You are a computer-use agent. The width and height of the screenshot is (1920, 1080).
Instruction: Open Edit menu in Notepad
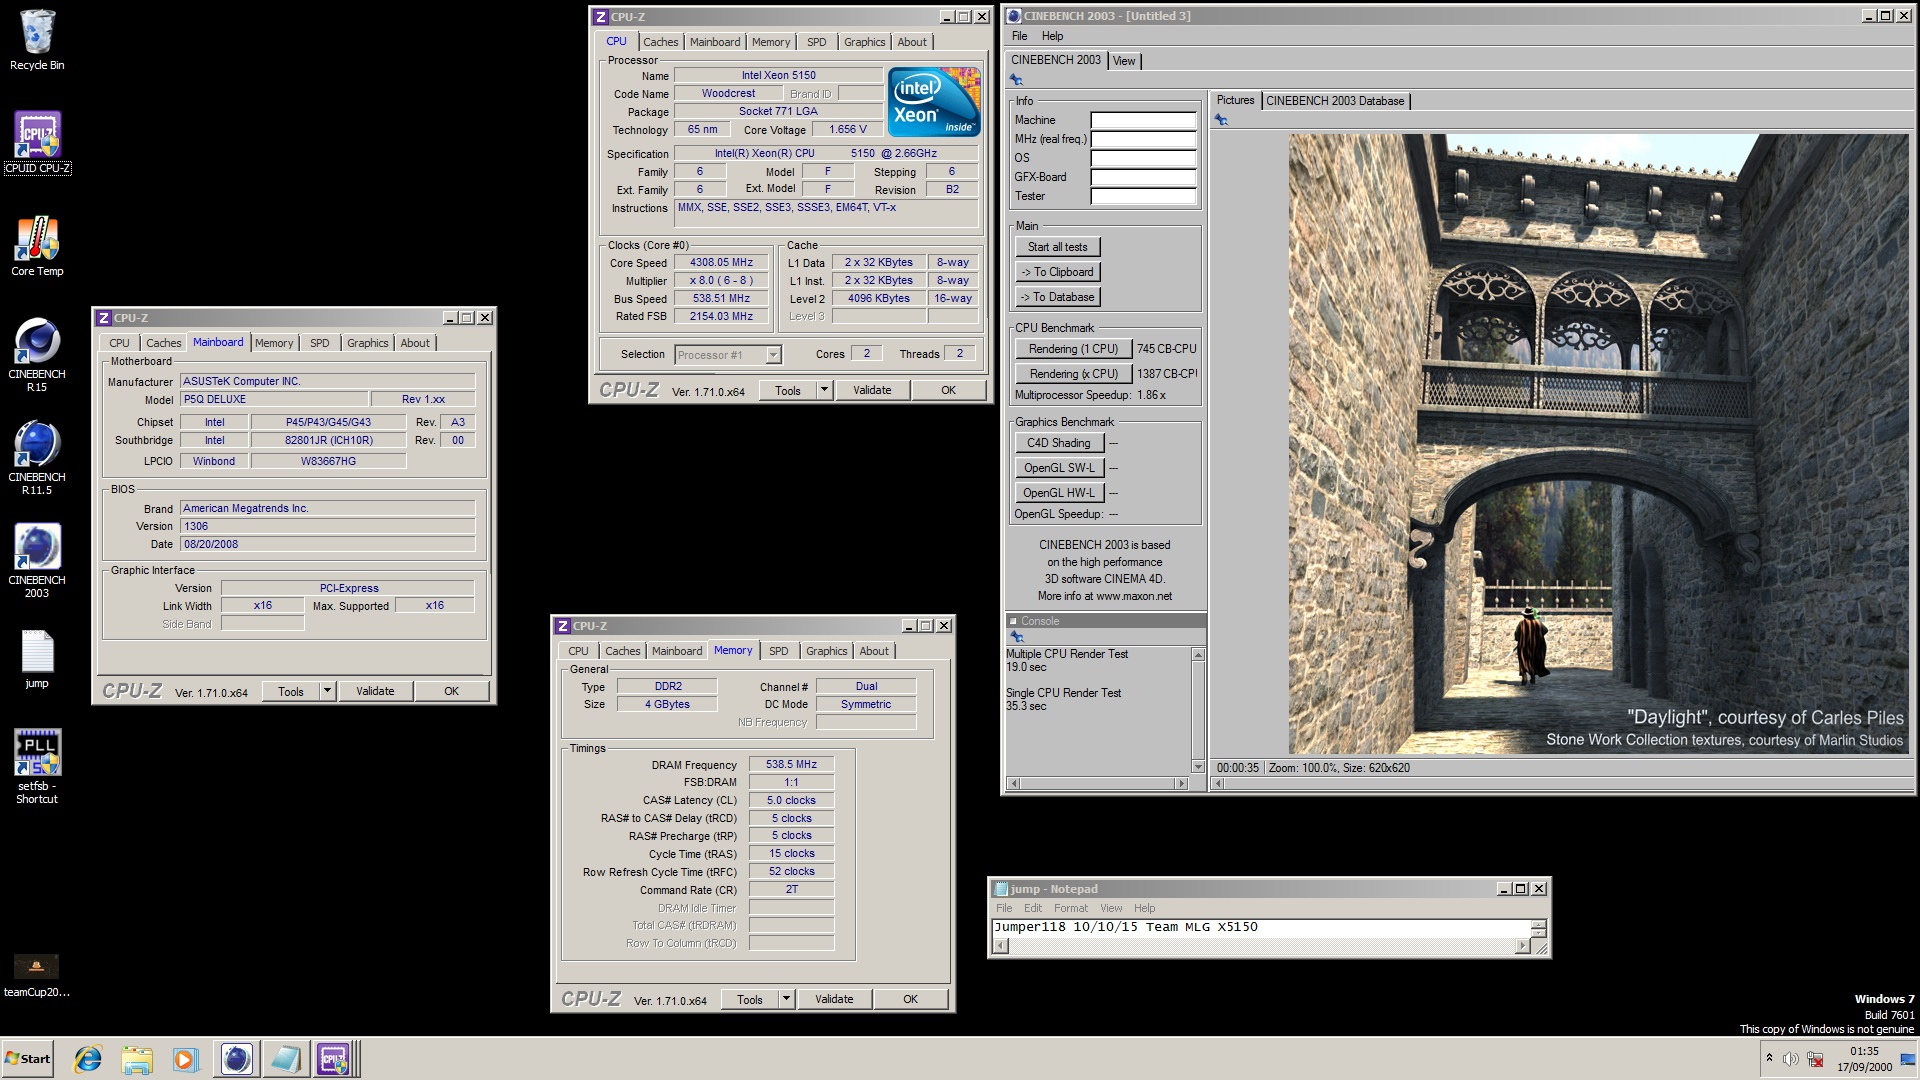[1033, 908]
